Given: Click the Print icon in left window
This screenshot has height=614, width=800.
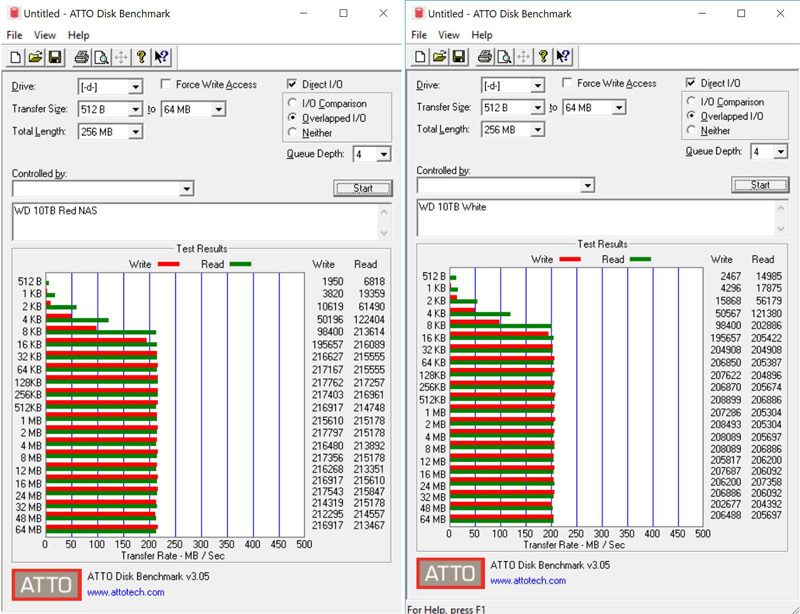Looking at the screenshot, I should click(81, 57).
